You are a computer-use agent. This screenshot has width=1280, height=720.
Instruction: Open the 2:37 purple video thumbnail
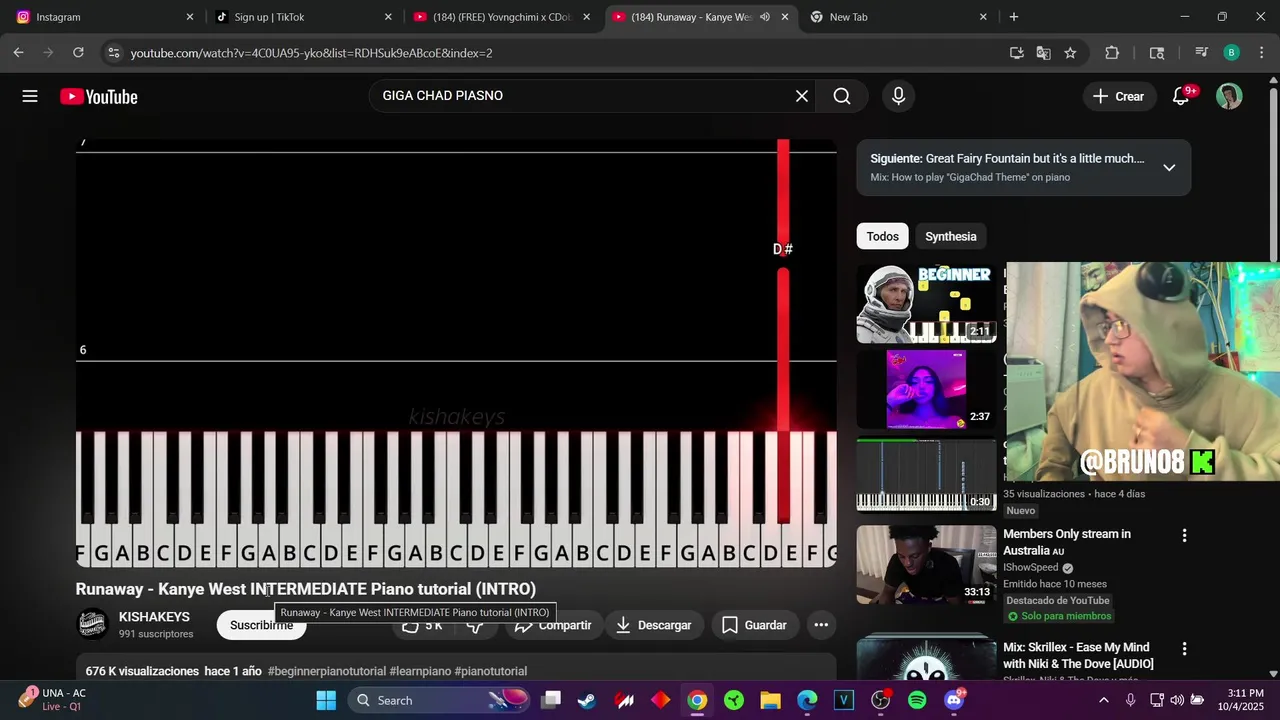(926, 389)
